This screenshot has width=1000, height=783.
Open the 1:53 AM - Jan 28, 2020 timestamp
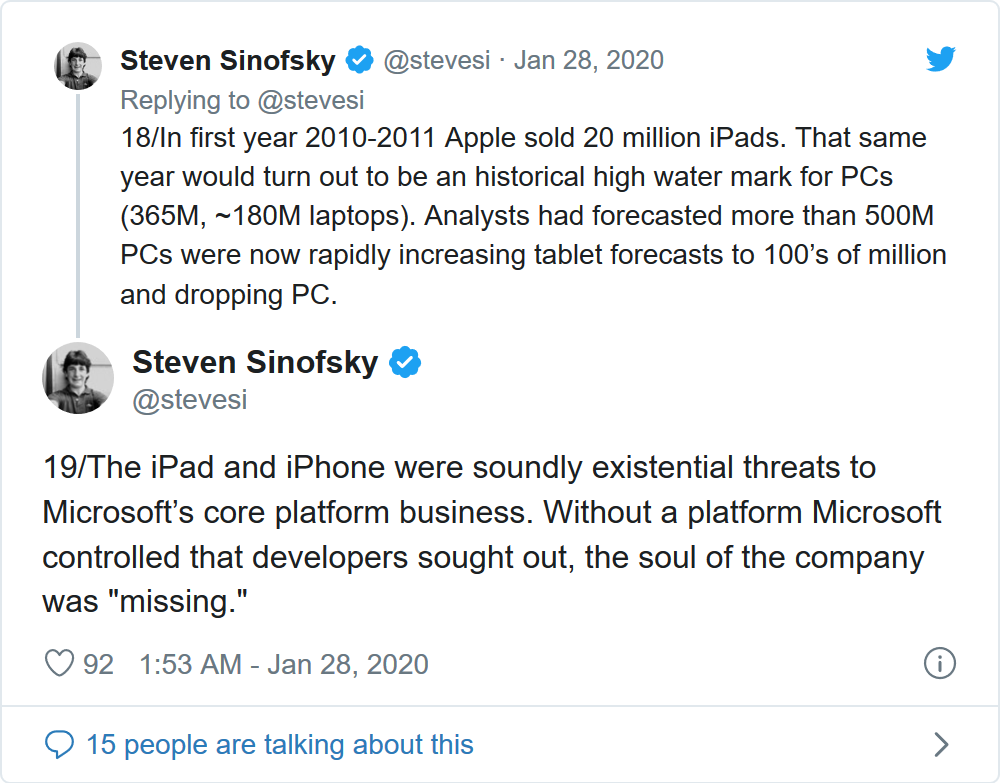[284, 664]
